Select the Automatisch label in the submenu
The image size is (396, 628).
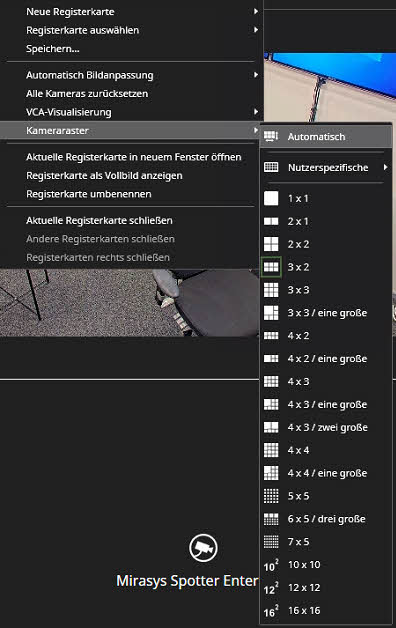click(316, 137)
